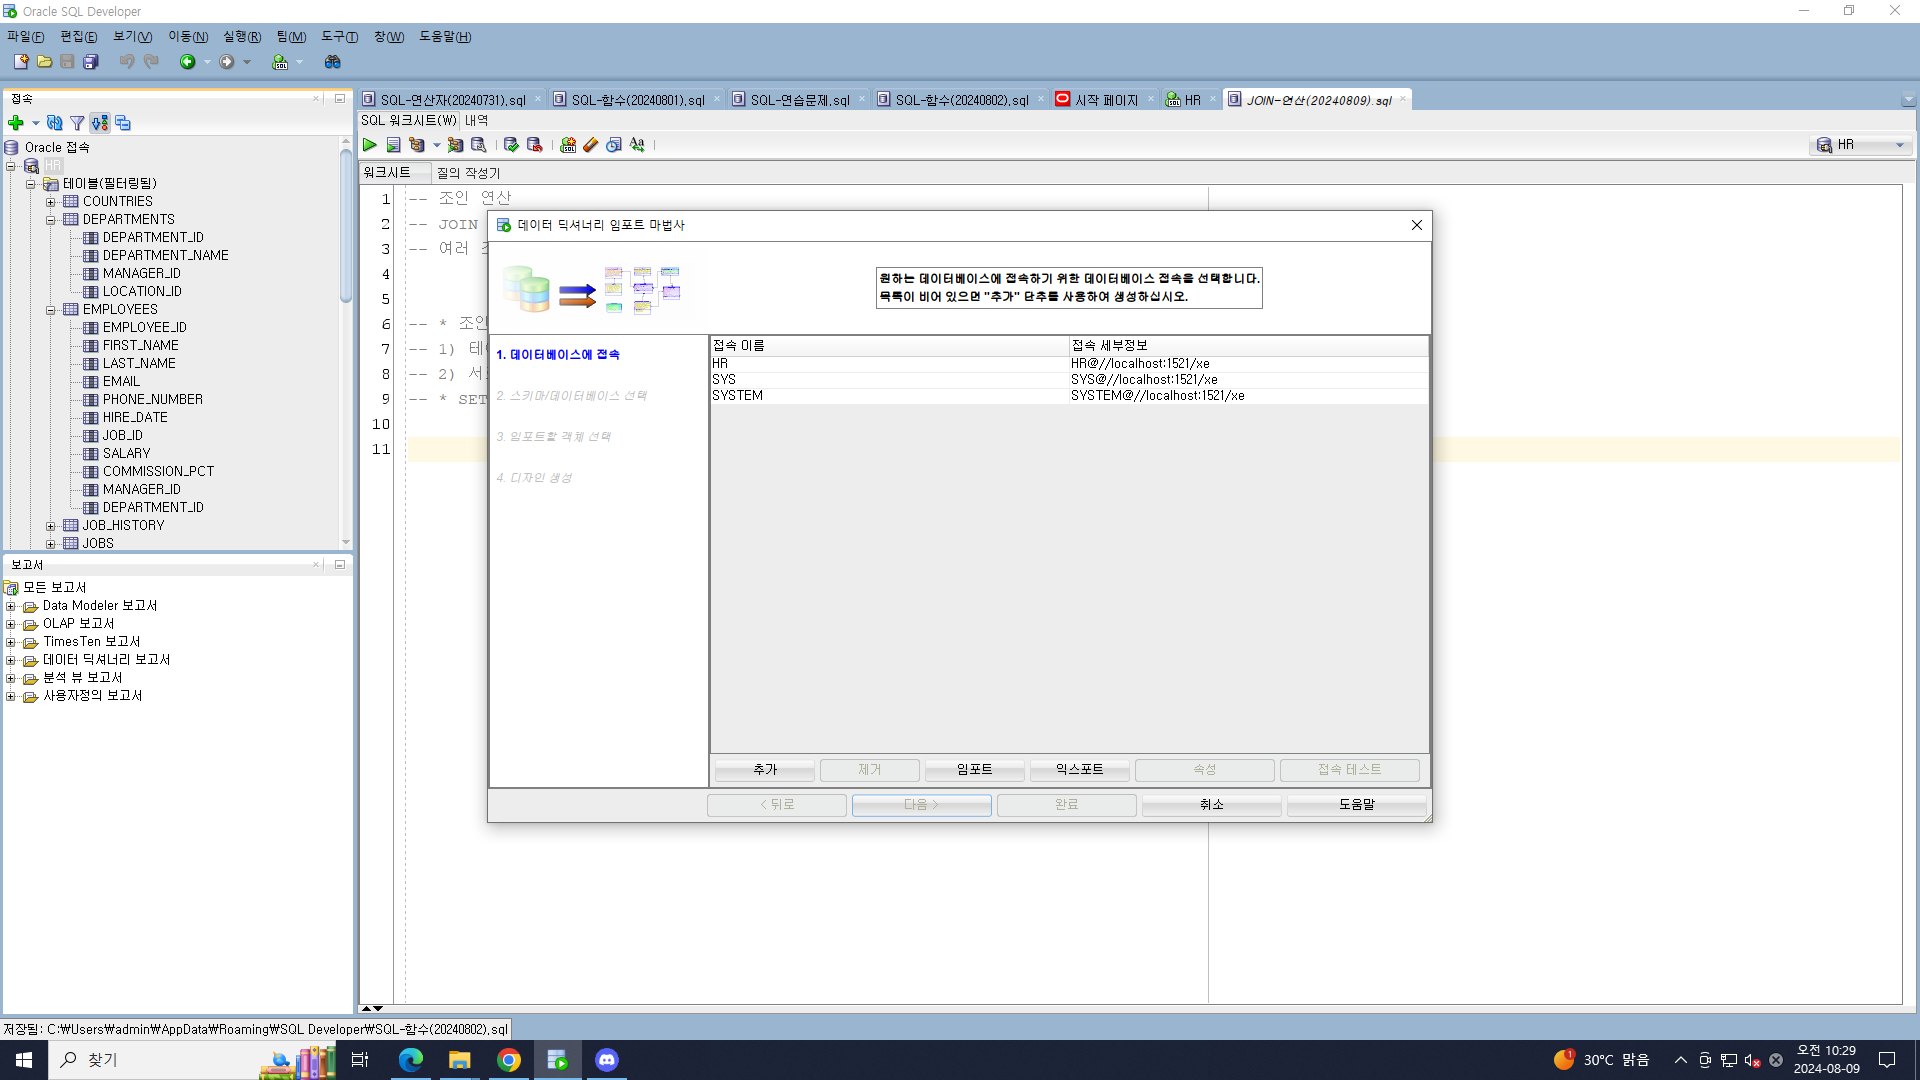Click the green plus New Connection icon
The width and height of the screenshot is (1920, 1080).
15,123
